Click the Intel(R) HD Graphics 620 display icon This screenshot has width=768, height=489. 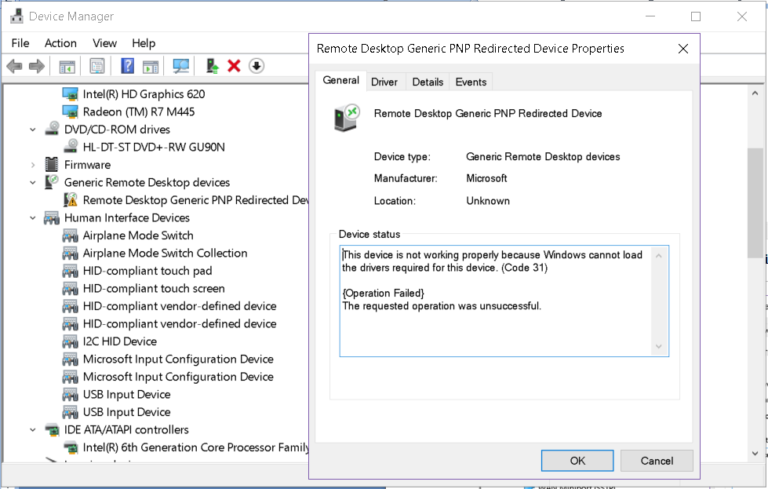point(70,94)
